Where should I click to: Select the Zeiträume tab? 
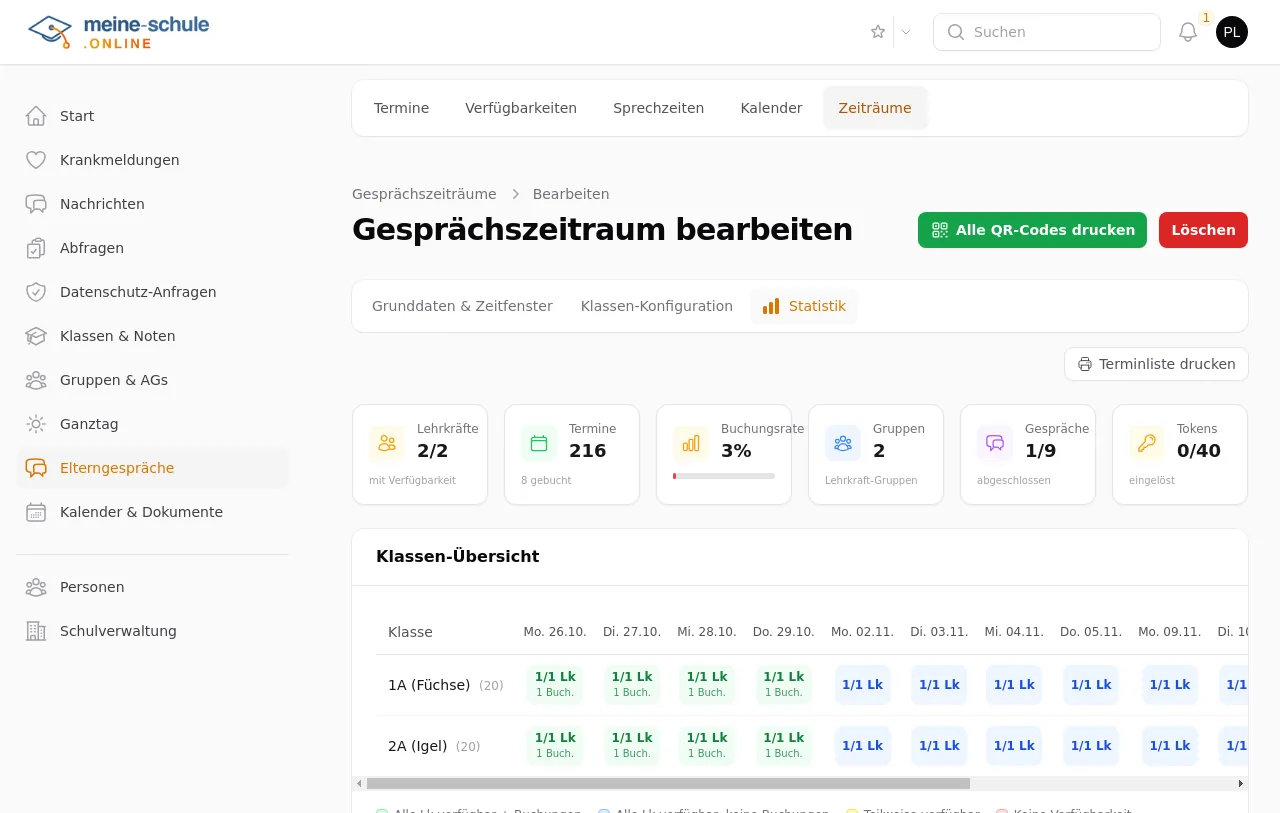[x=875, y=108]
